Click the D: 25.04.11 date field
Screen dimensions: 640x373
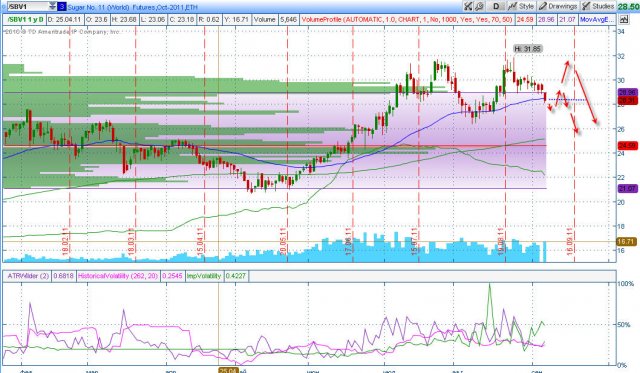[x=64, y=19]
